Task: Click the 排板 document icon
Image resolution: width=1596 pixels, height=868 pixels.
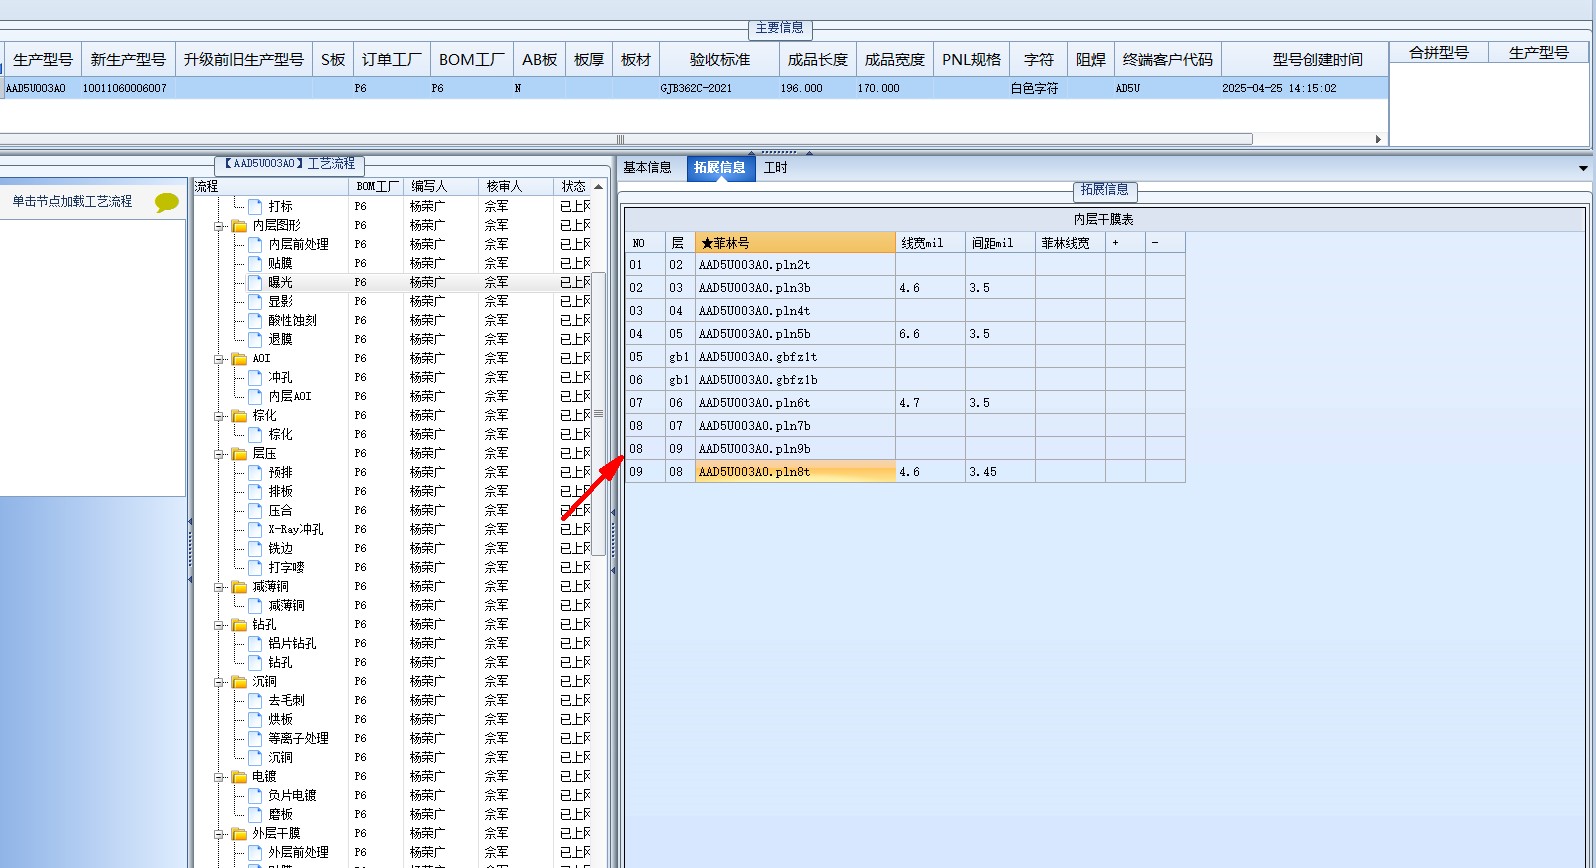Action: click(255, 492)
